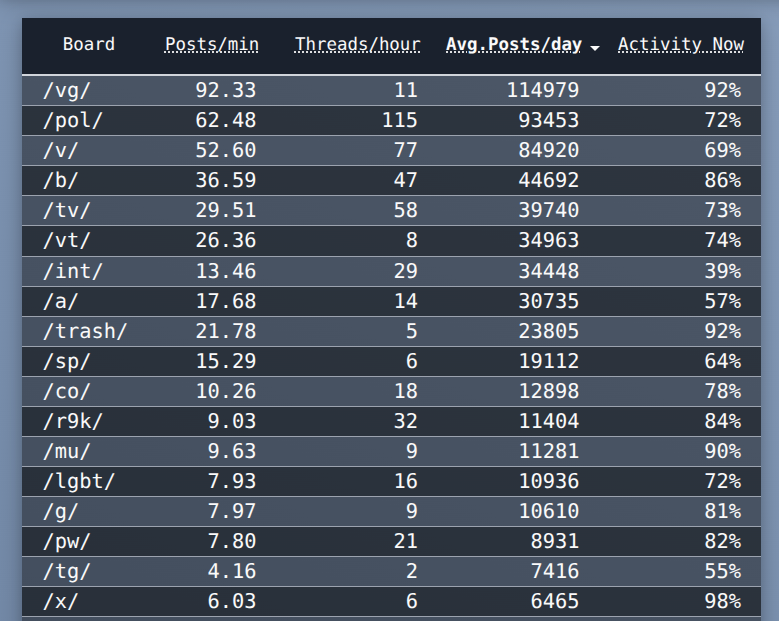
Task: Select the /sp/ board name
Action: pos(67,361)
